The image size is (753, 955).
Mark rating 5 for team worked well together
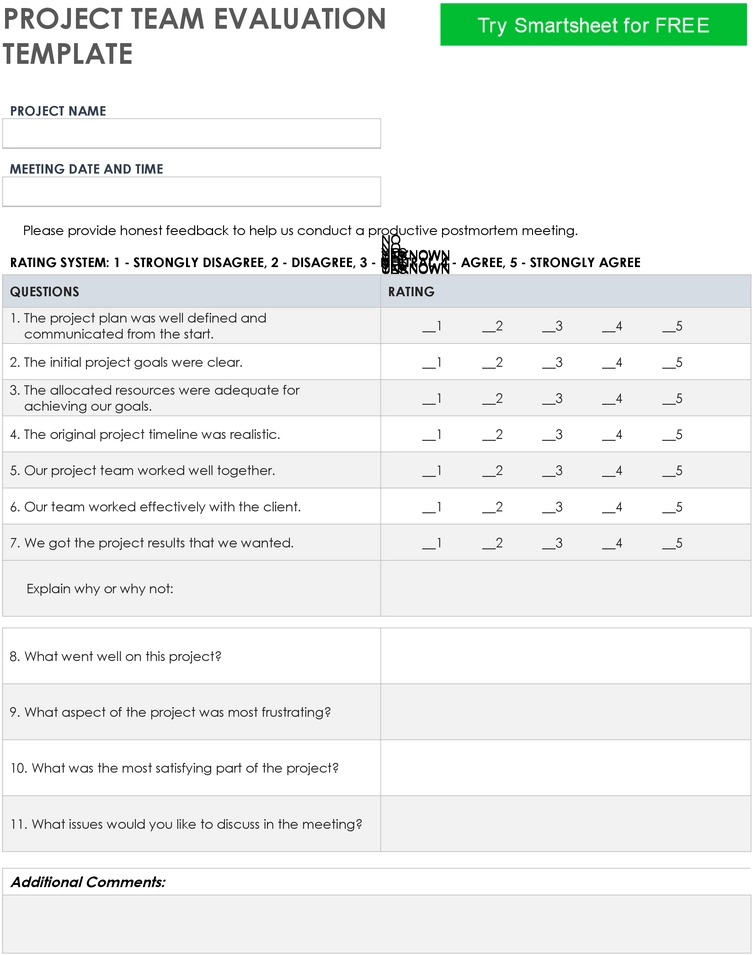pos(673,471)
